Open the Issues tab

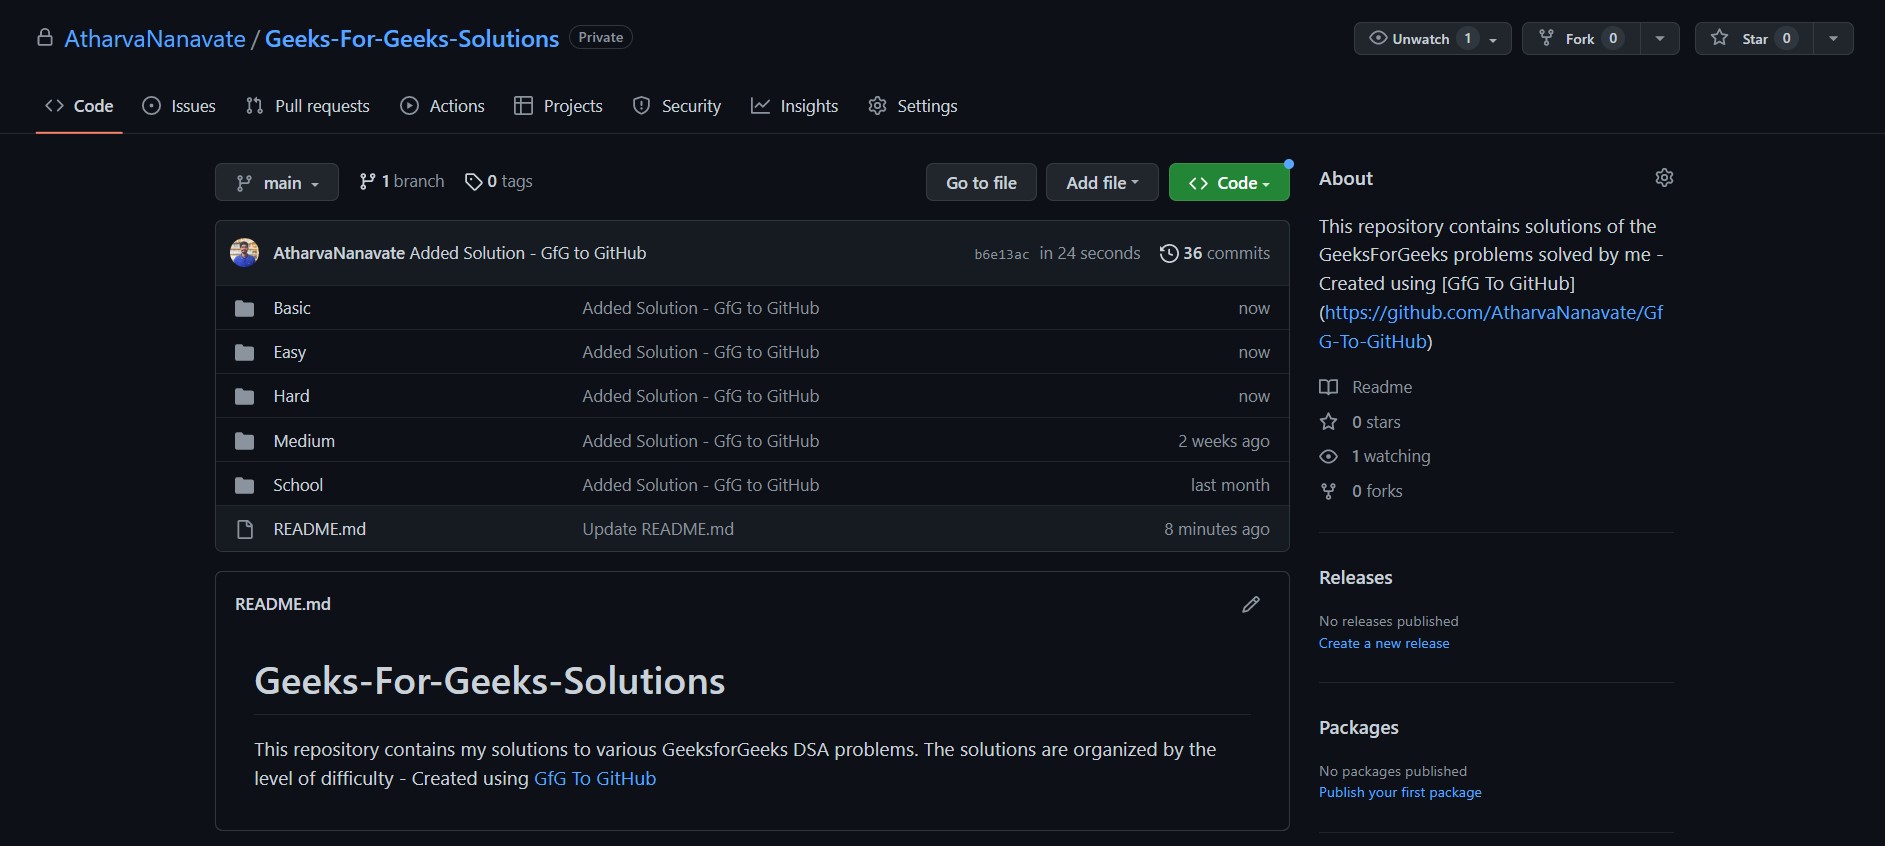(179, 106)
